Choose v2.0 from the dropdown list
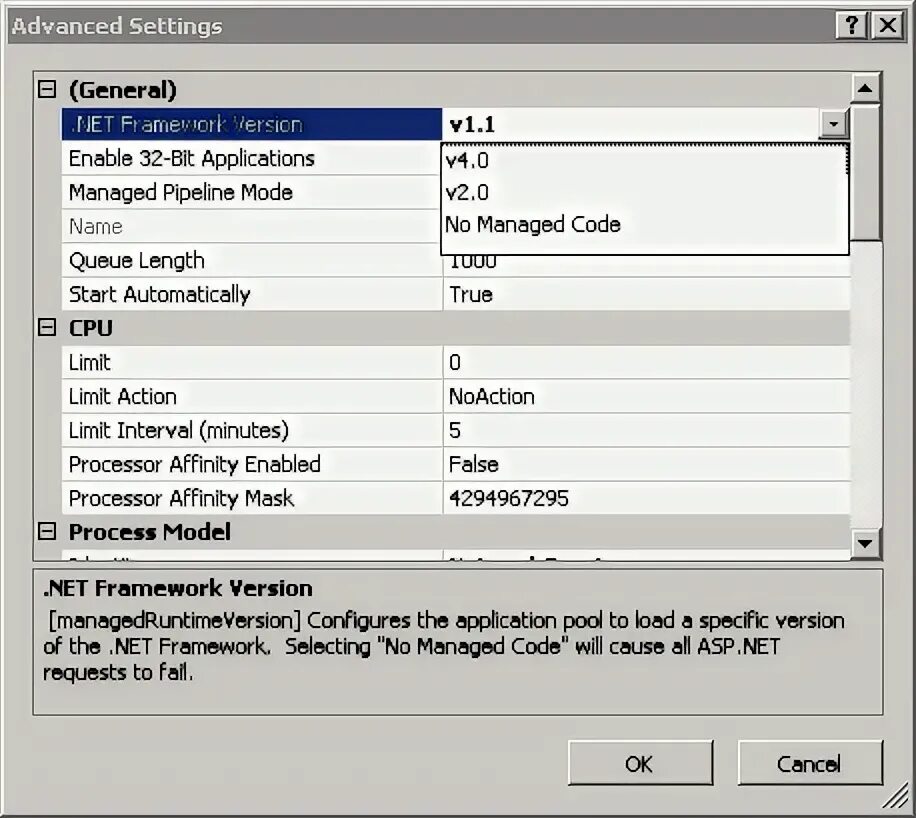916x818 pixels. pos(645,192)
